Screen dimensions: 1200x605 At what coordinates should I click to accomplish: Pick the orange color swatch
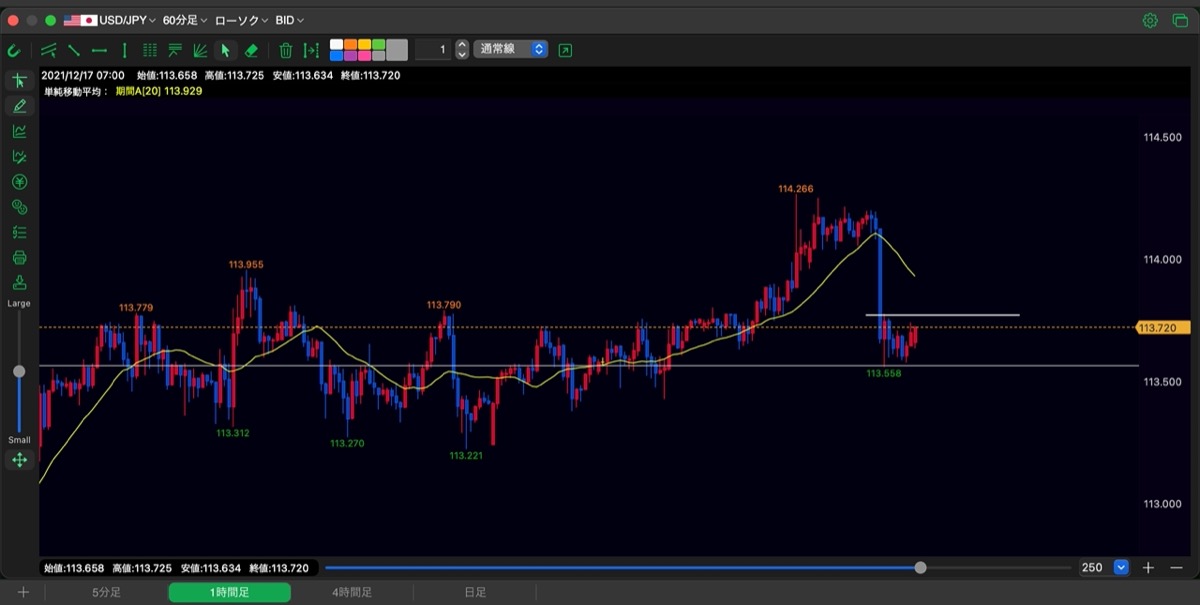(350, 44)
